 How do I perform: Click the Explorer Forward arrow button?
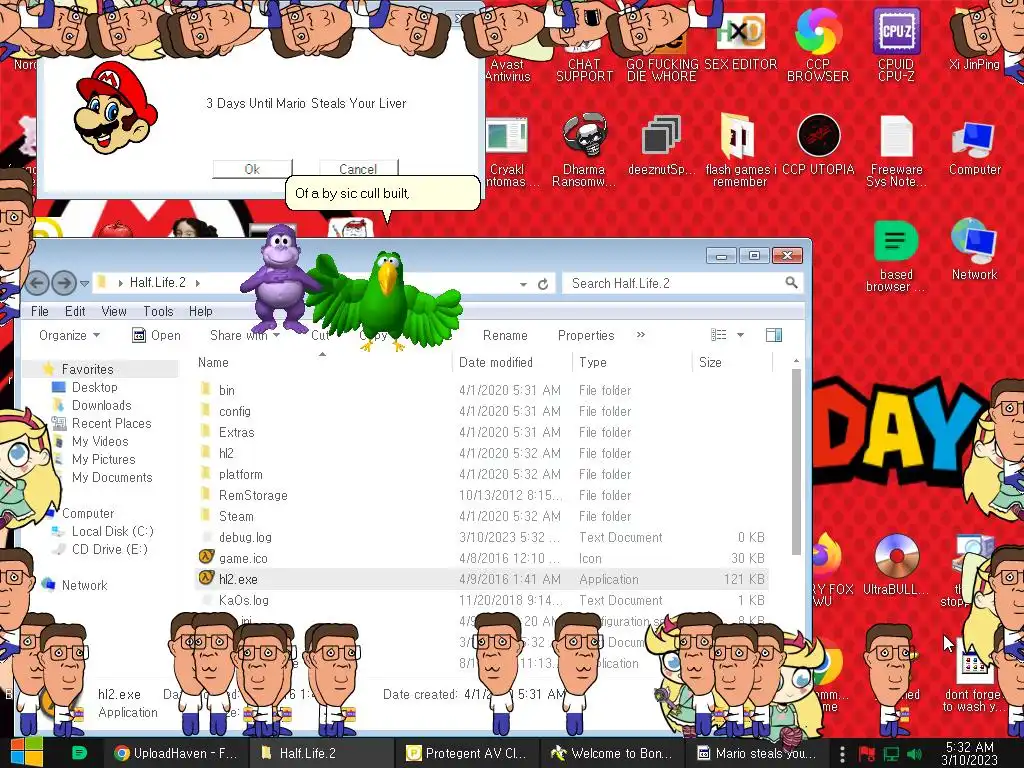(64, 283)
